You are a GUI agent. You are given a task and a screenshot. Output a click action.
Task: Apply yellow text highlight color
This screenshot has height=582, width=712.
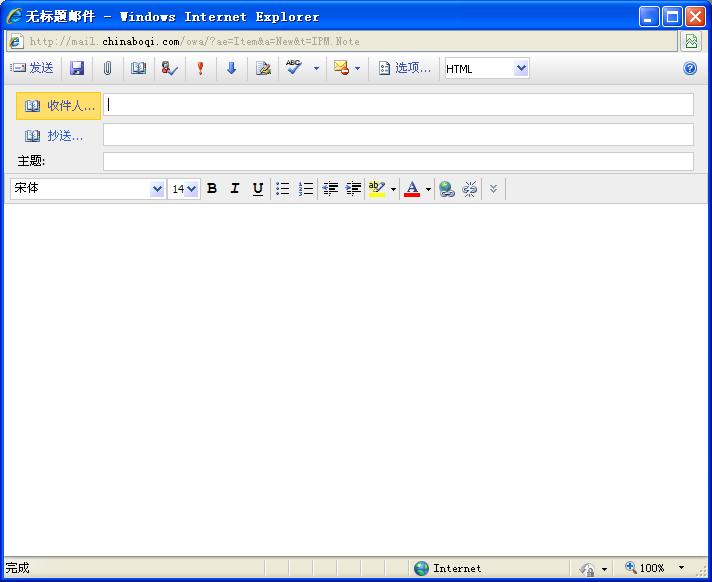377,188
